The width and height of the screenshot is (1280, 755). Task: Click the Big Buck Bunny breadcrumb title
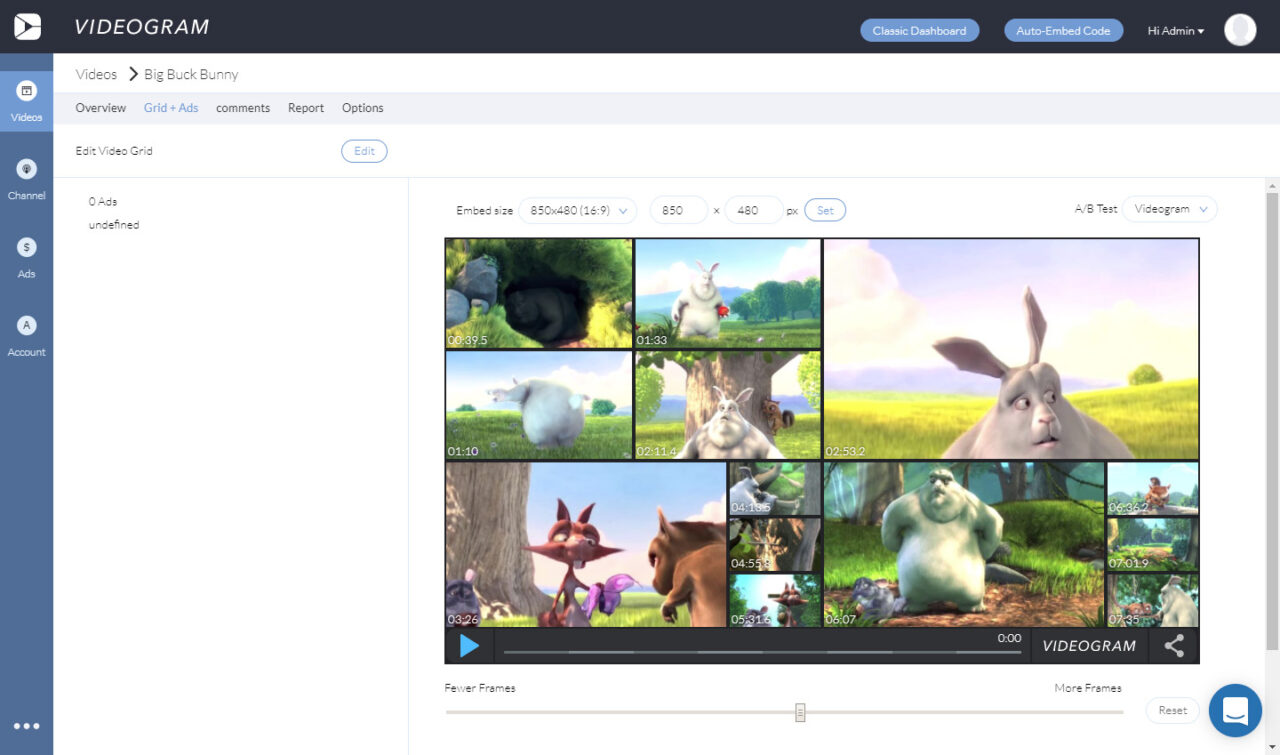[x=191, y=75]
